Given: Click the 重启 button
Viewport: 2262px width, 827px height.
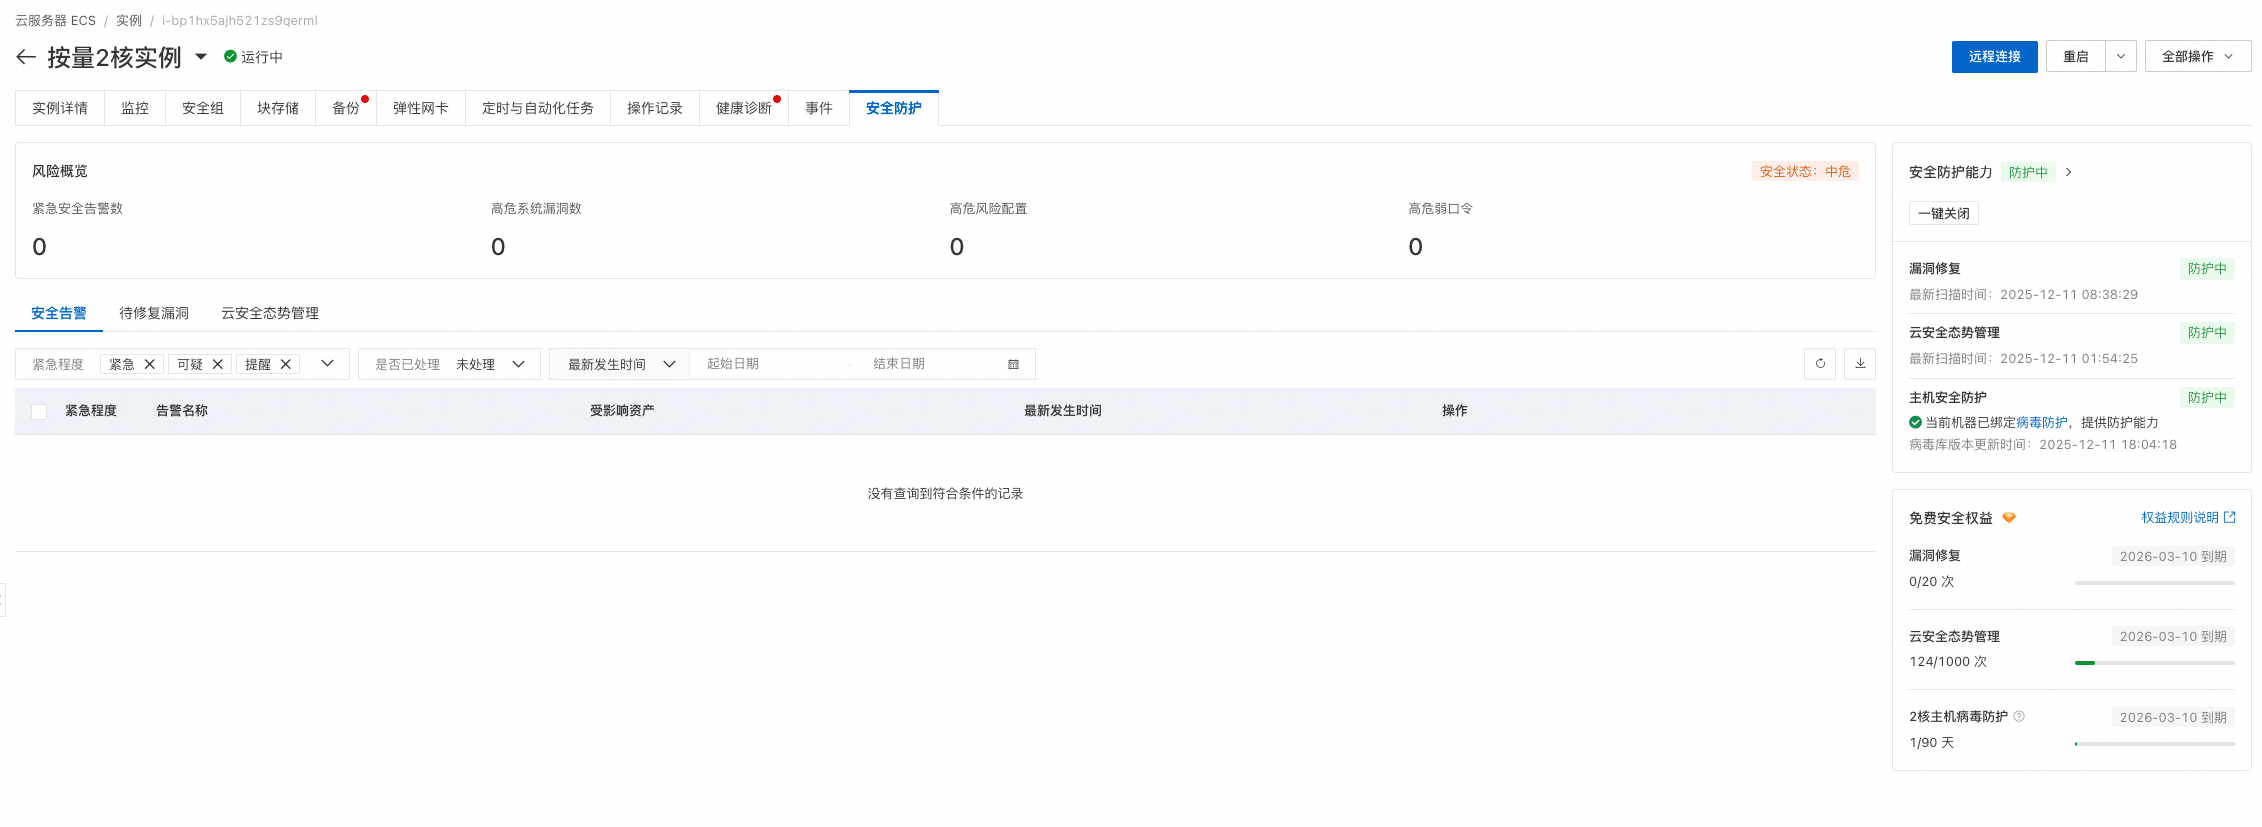Looking at the screenshot, I should [x=2076, y=57].
